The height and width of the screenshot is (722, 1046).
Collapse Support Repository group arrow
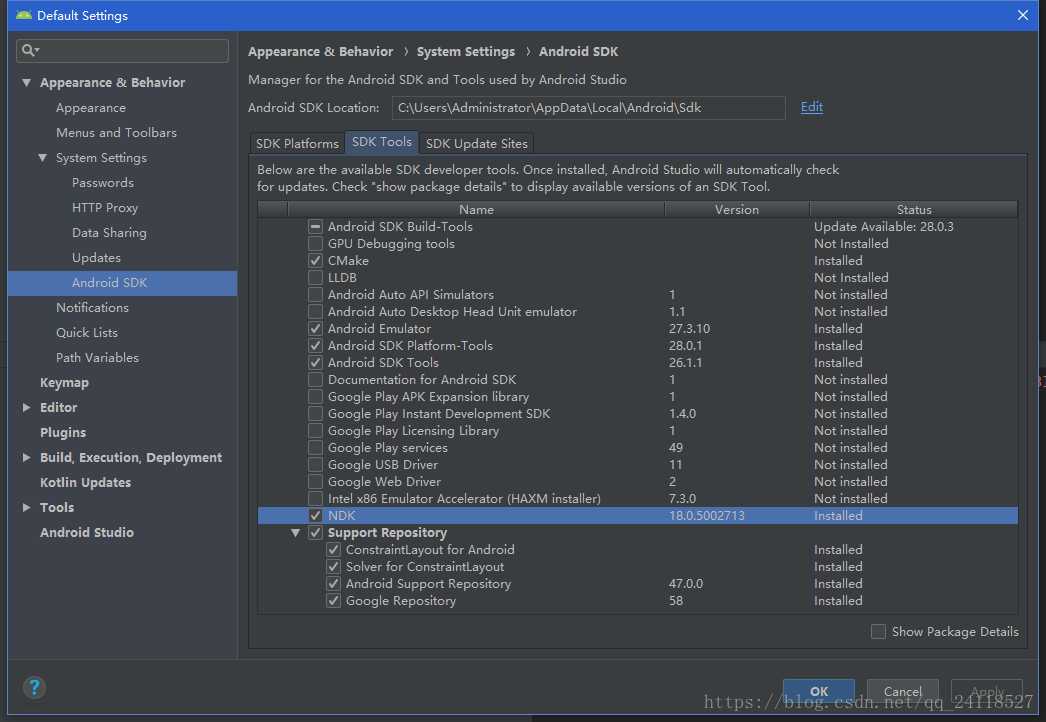(x=296, y=533)
